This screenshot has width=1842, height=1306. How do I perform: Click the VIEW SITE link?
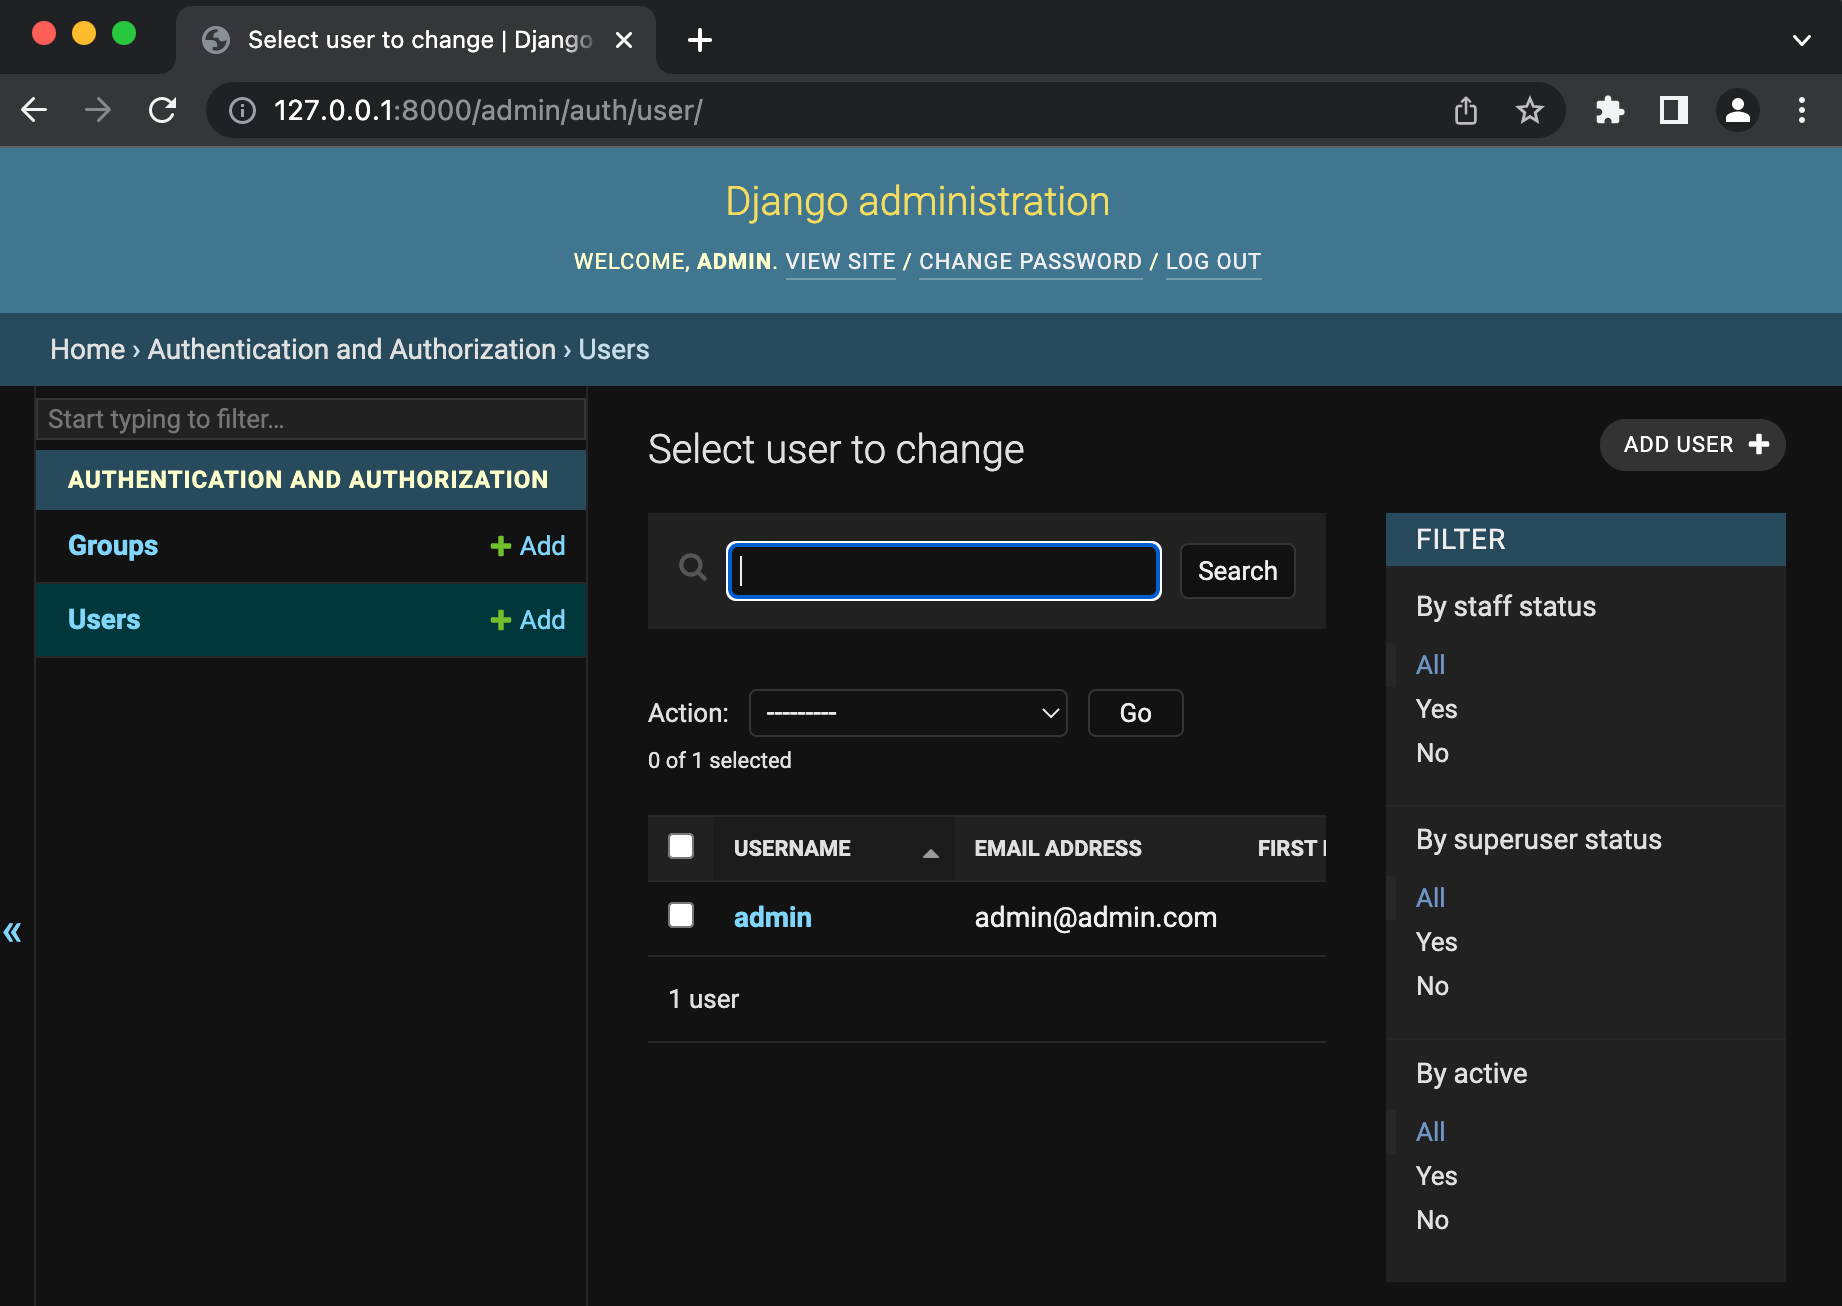840,262
